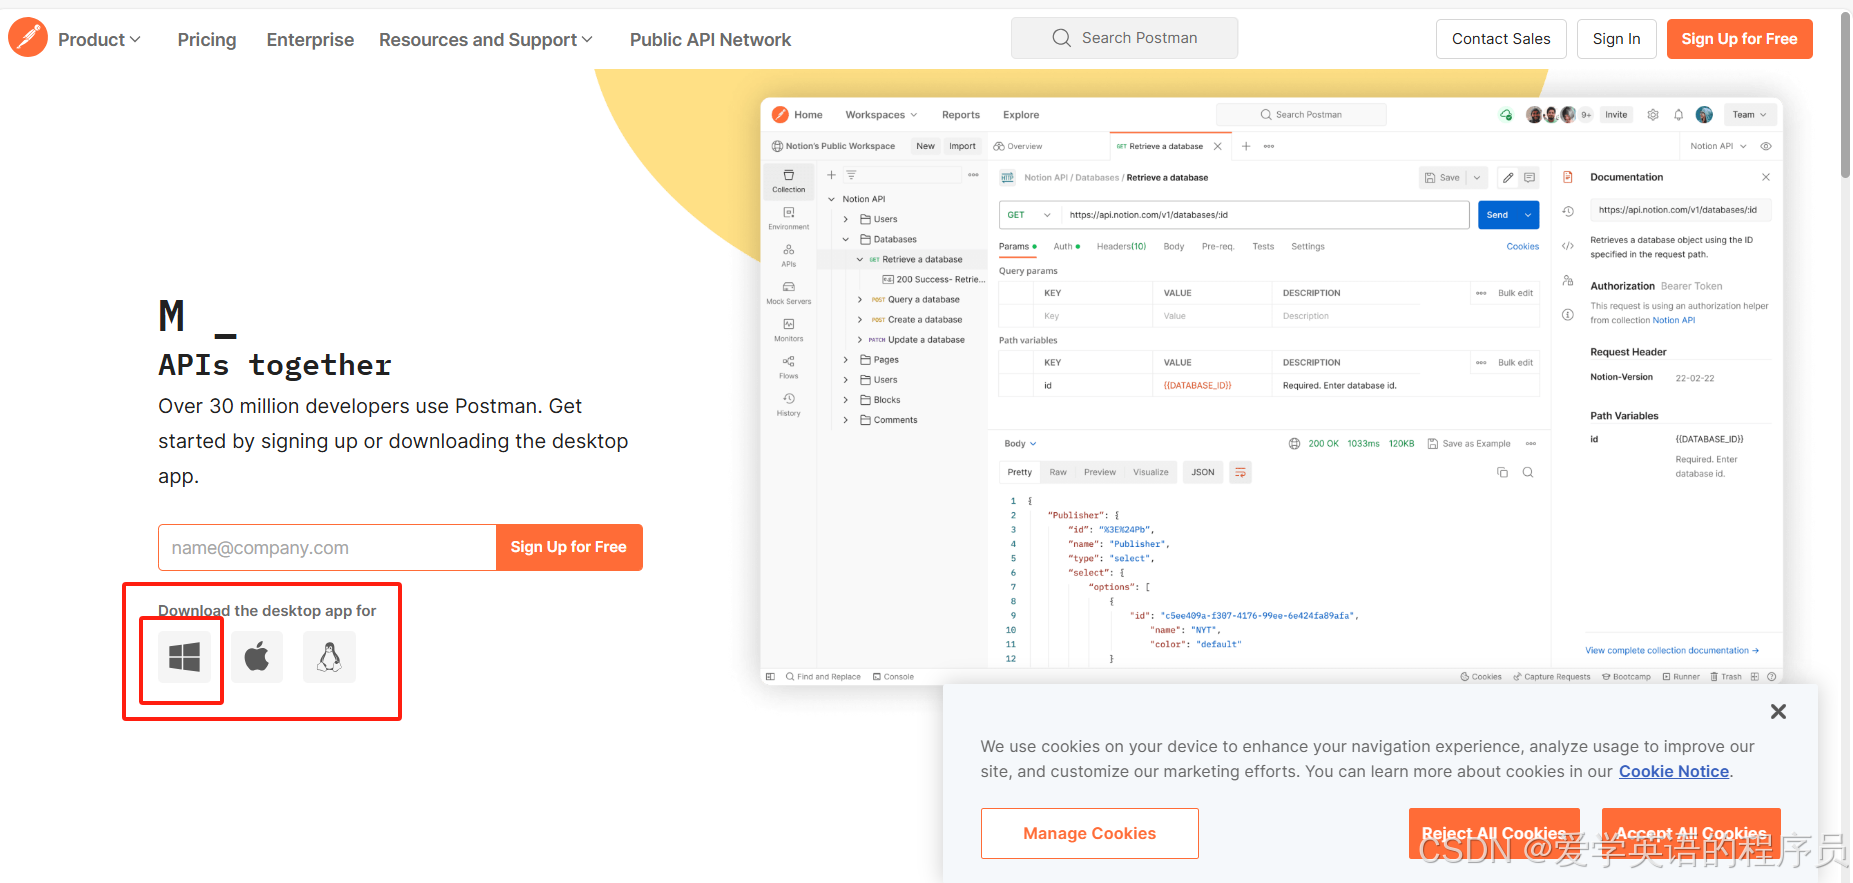
Task: Expand the Comments folder in collection tree
Action: [x=846, y=420]
